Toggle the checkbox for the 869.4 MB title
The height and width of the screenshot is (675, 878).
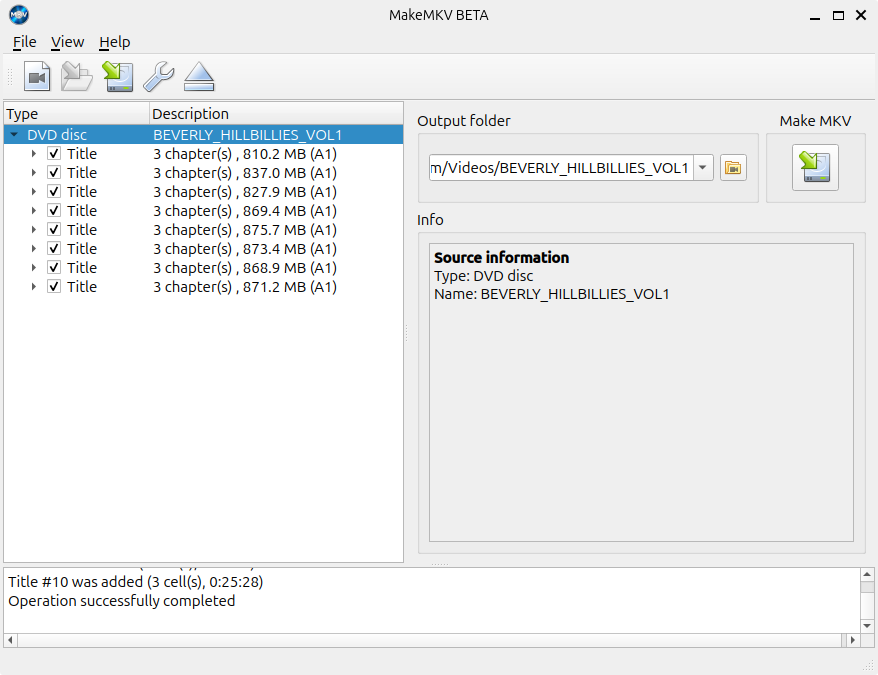click(54, 211)
